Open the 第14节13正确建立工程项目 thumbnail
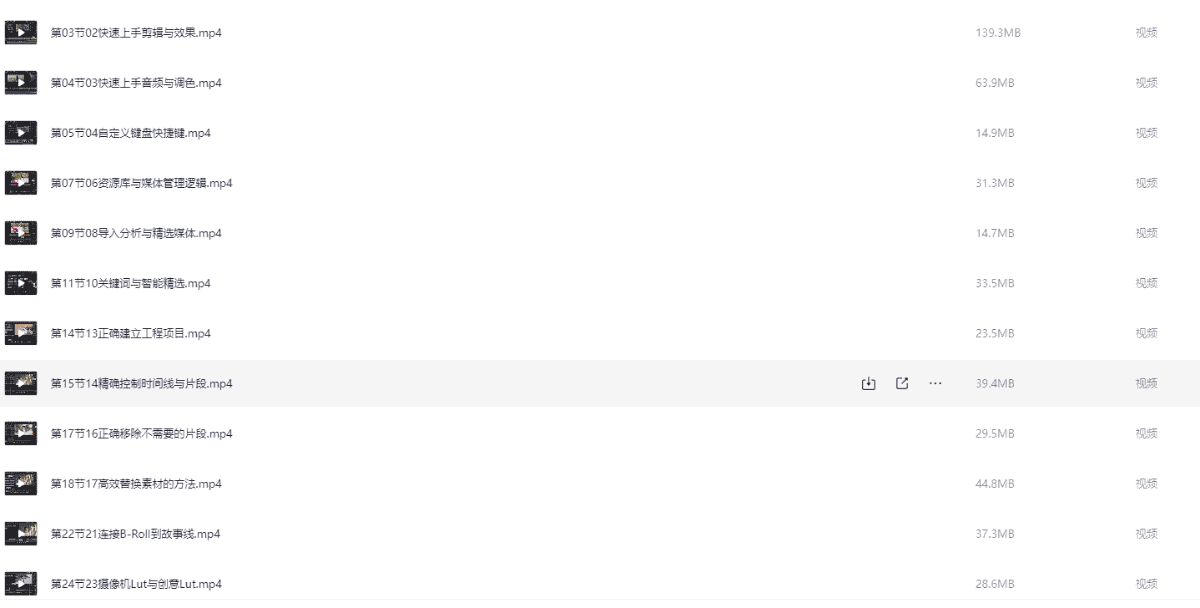The width and height of the screenshot is (1200, 608). pyautogui.click(x=21, y=333)
